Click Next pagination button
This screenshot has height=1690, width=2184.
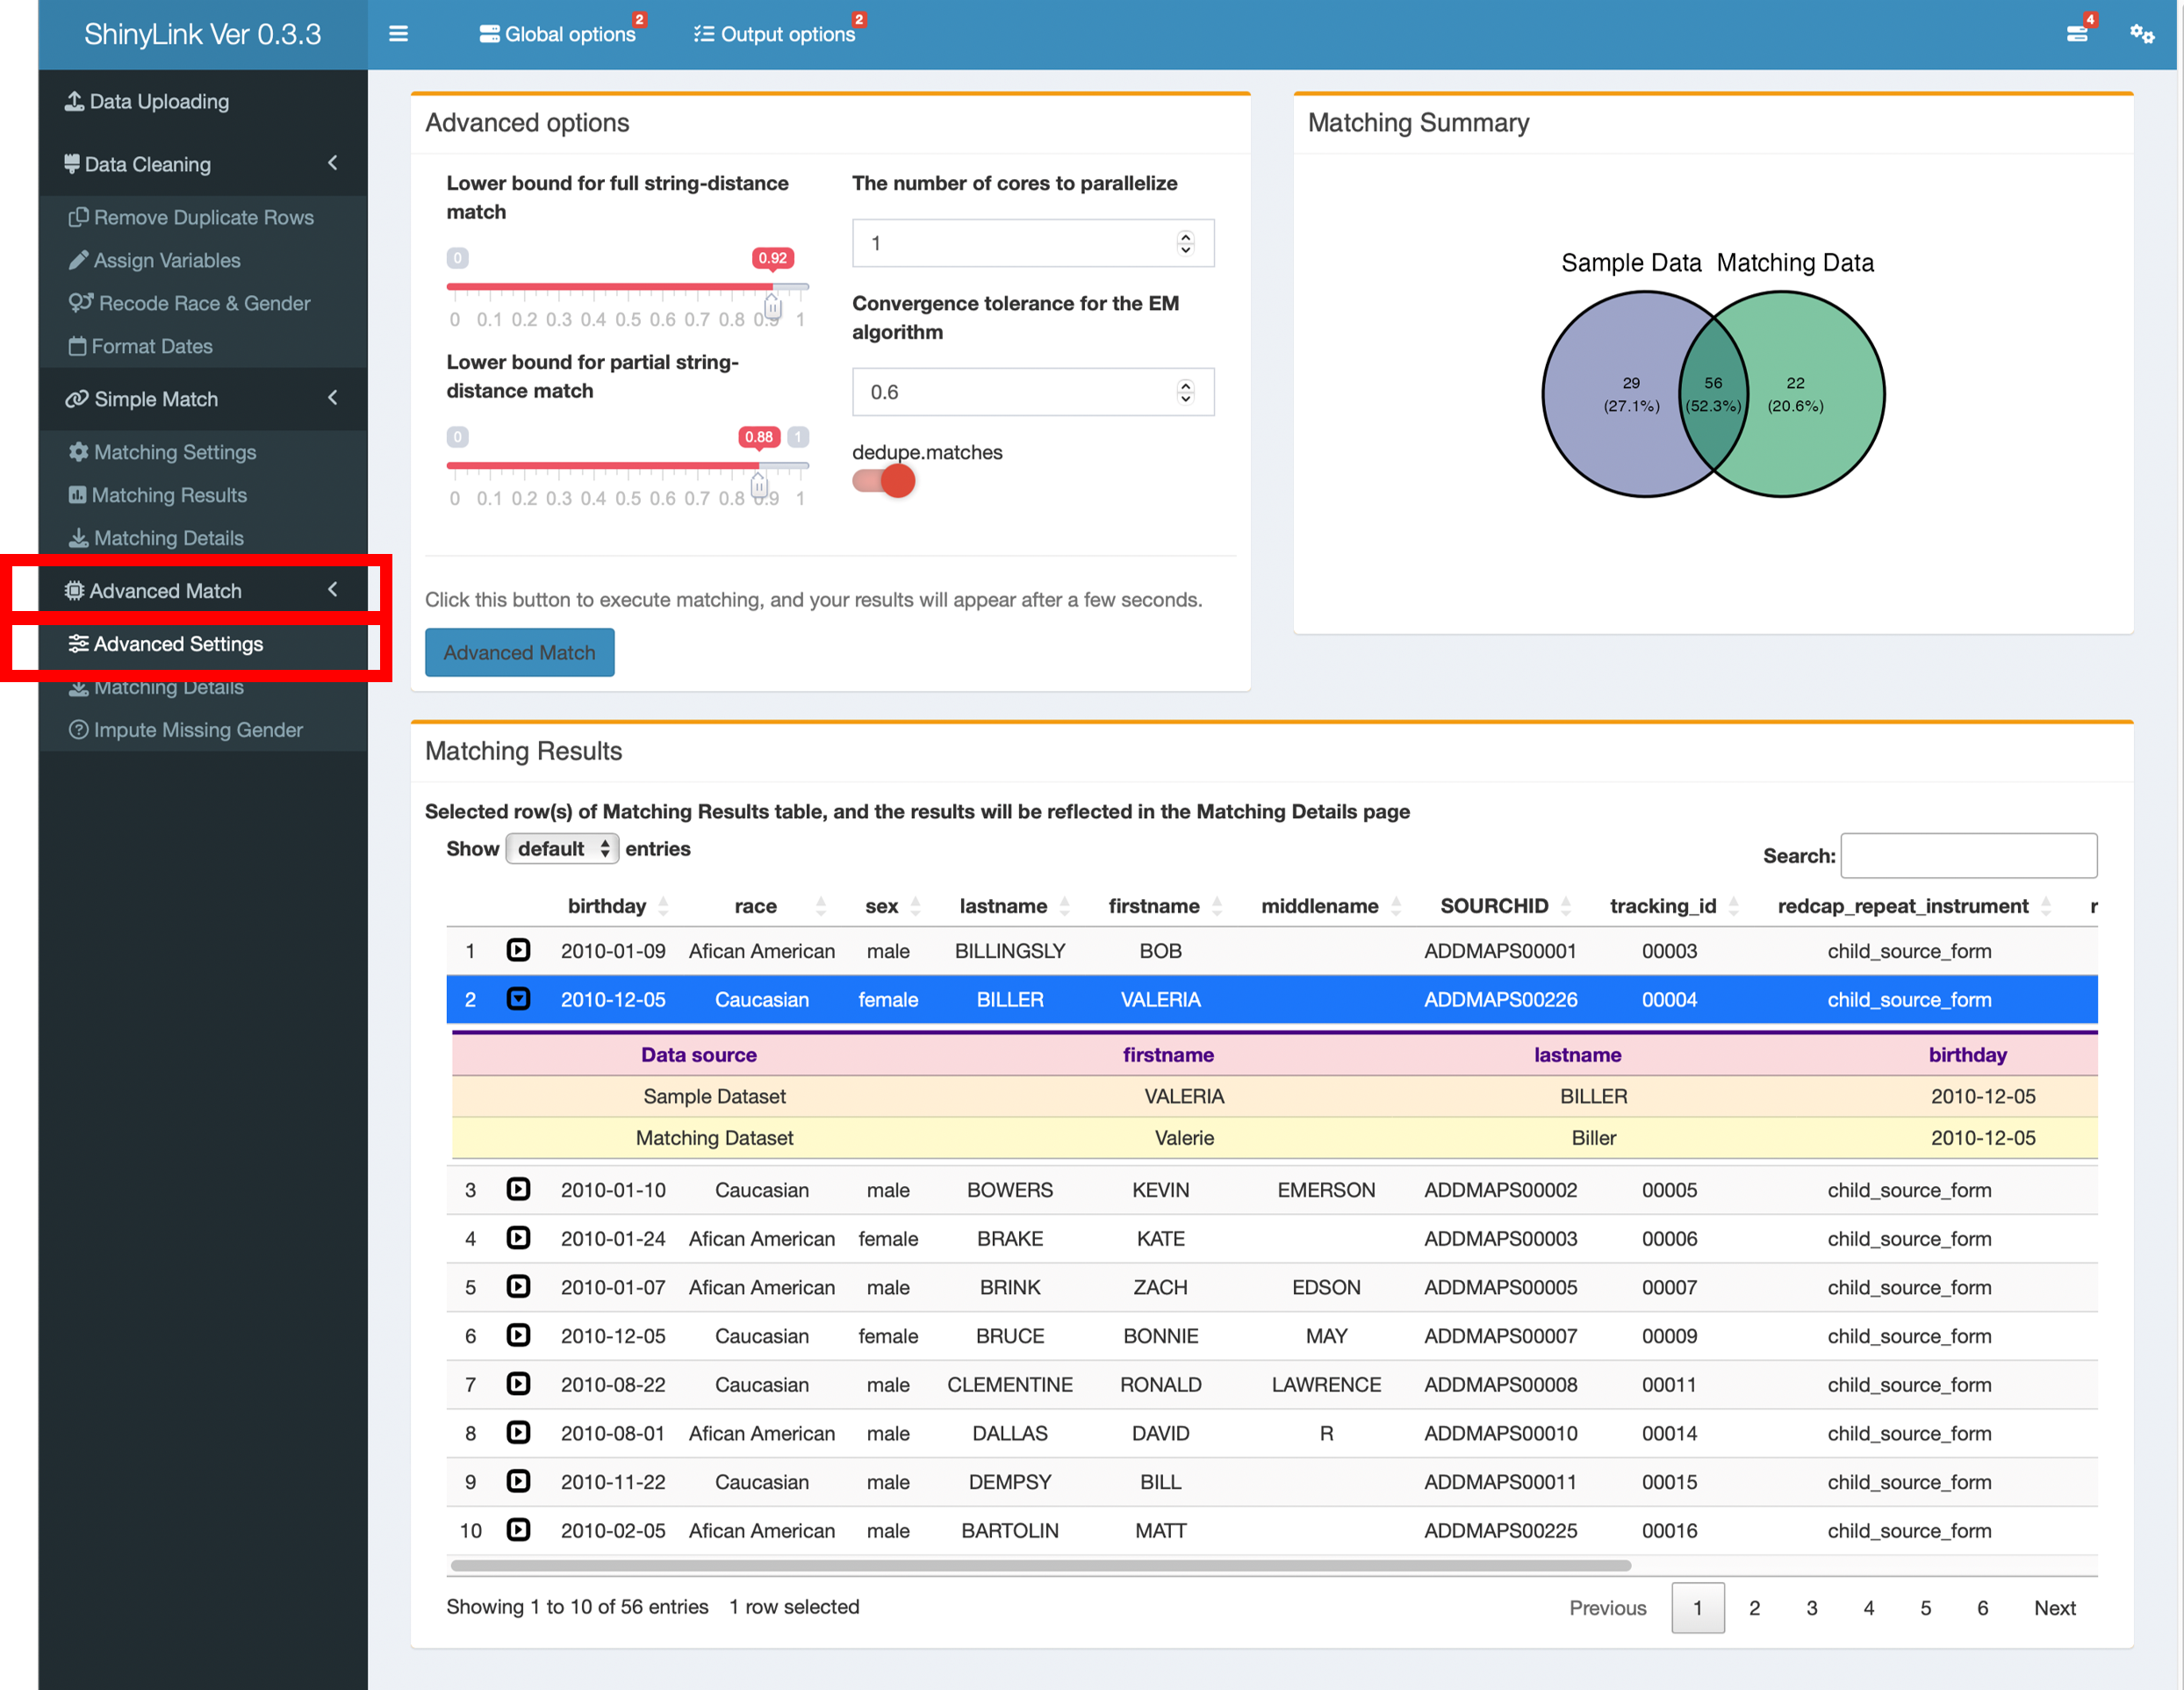pos(2054,1607)
